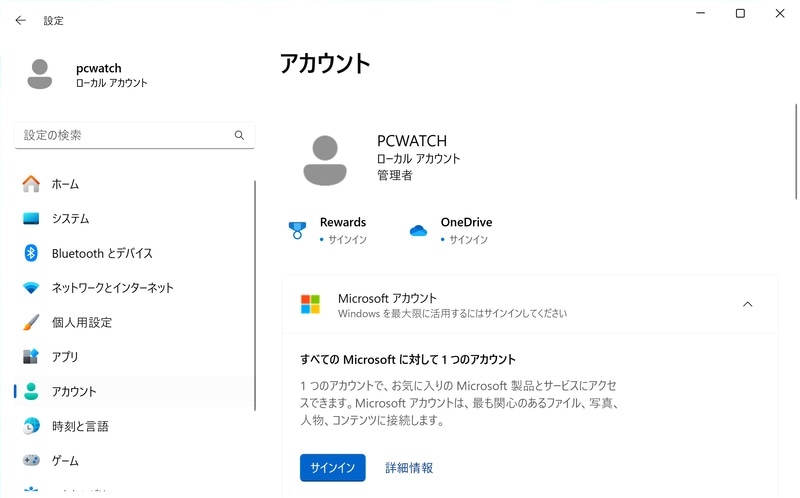Open the 詳細情報 link
Viewport: 800px width, 498px height.
coord(409,467)
